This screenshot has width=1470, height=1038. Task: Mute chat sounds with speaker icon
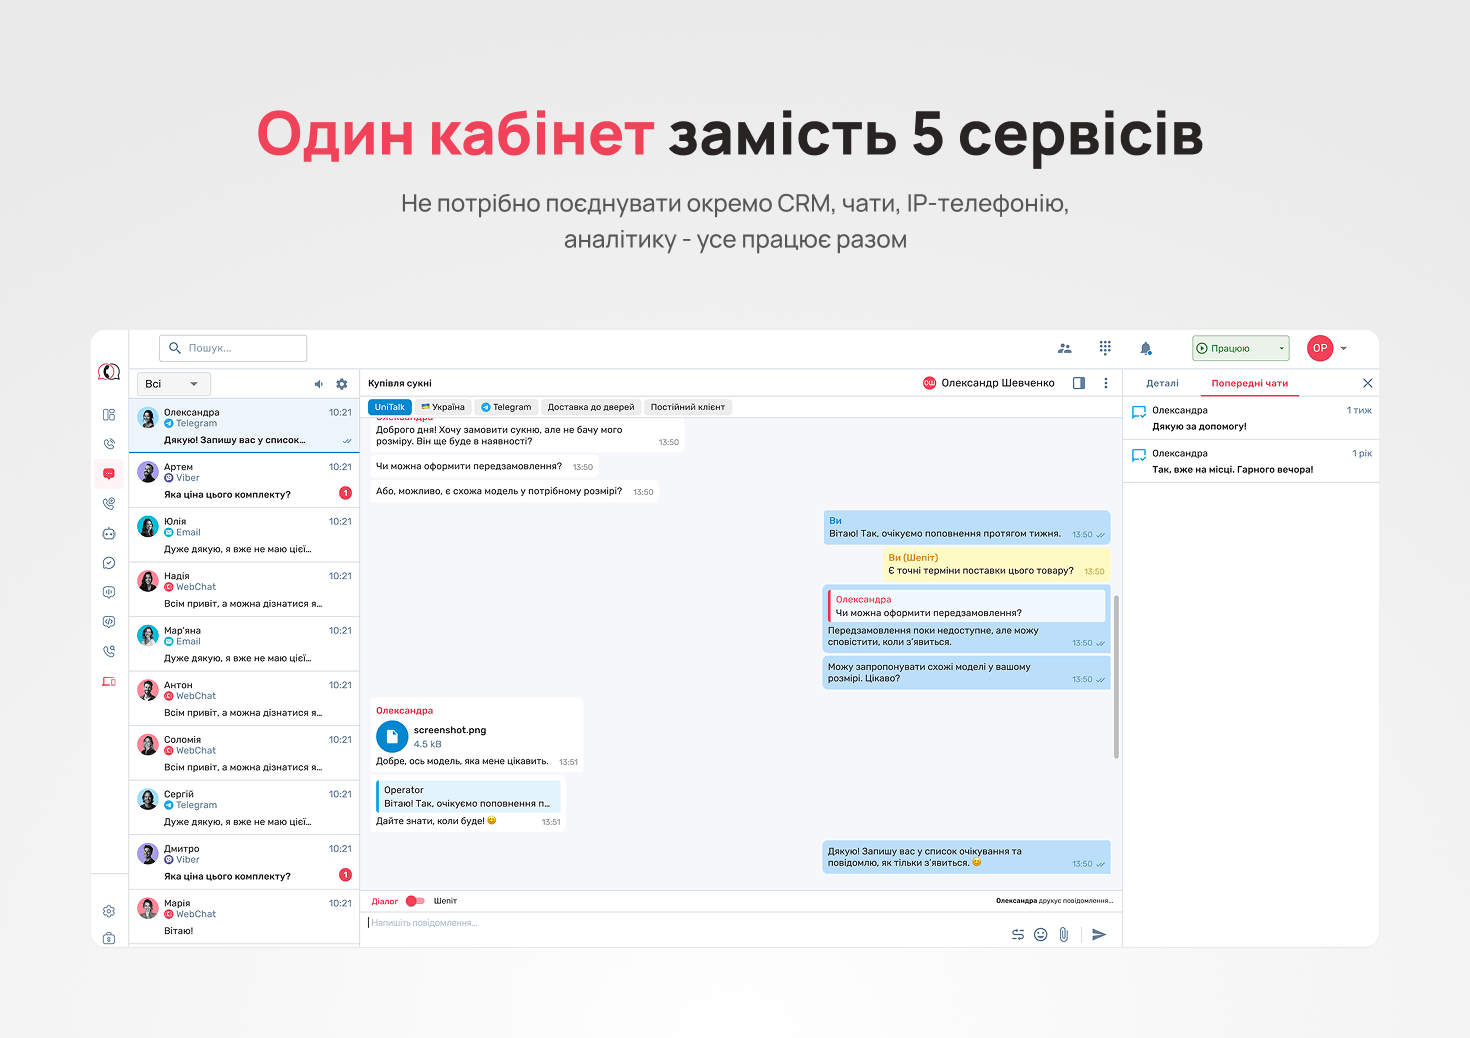click(x=319, y=384)
